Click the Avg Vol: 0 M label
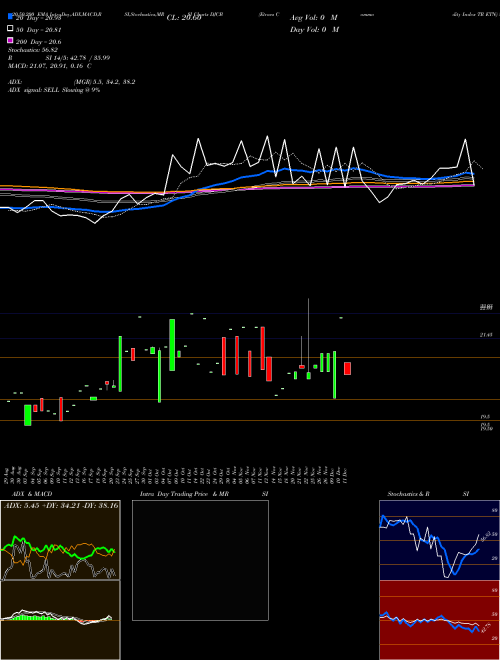 click(314, 18)
